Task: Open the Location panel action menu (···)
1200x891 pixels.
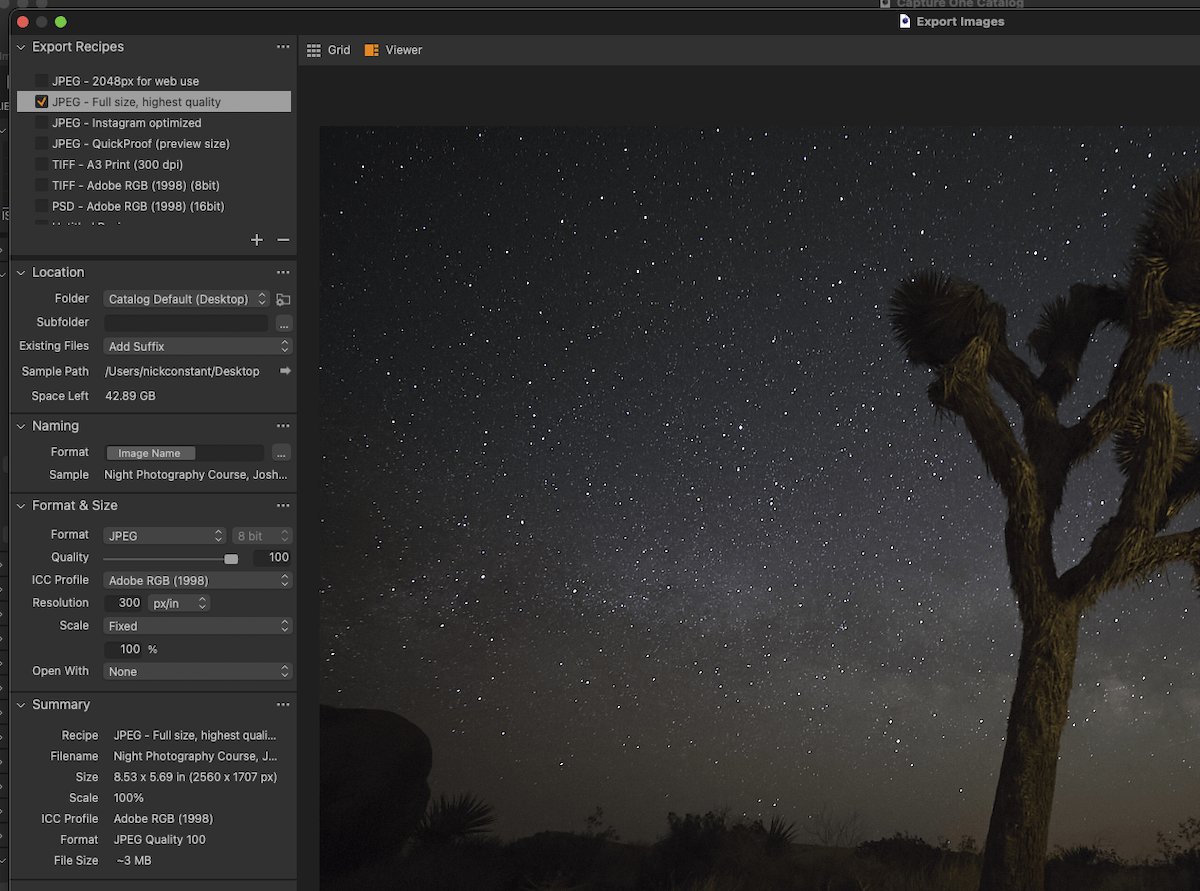Action: tap(283, 272)
